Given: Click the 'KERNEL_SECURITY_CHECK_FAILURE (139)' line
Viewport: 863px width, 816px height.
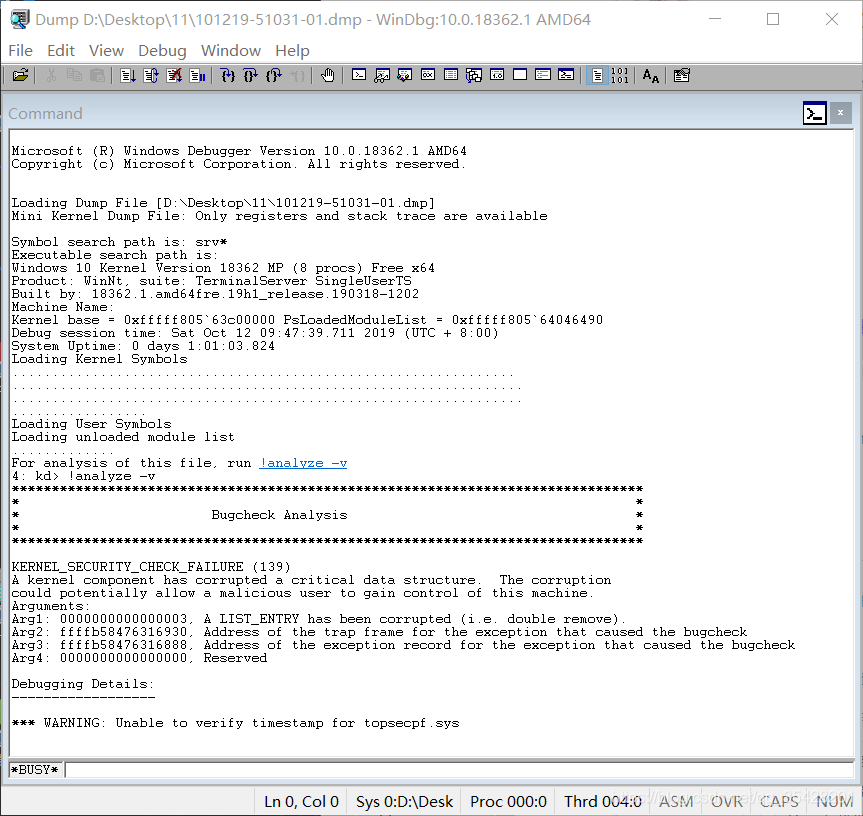Looking at the screenshot, I should 151,567.
